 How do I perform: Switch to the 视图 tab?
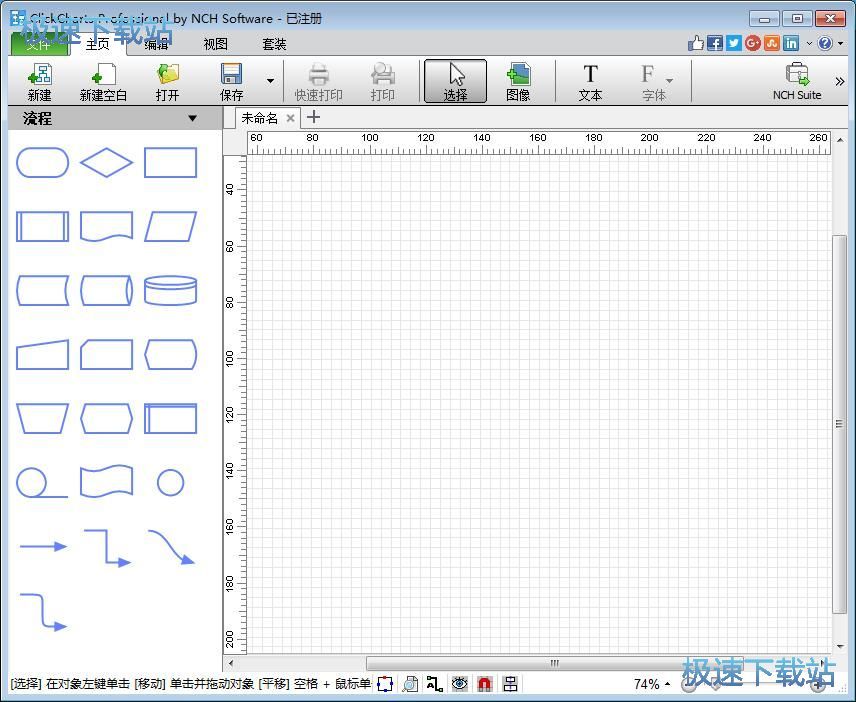[x=215, y=44]
